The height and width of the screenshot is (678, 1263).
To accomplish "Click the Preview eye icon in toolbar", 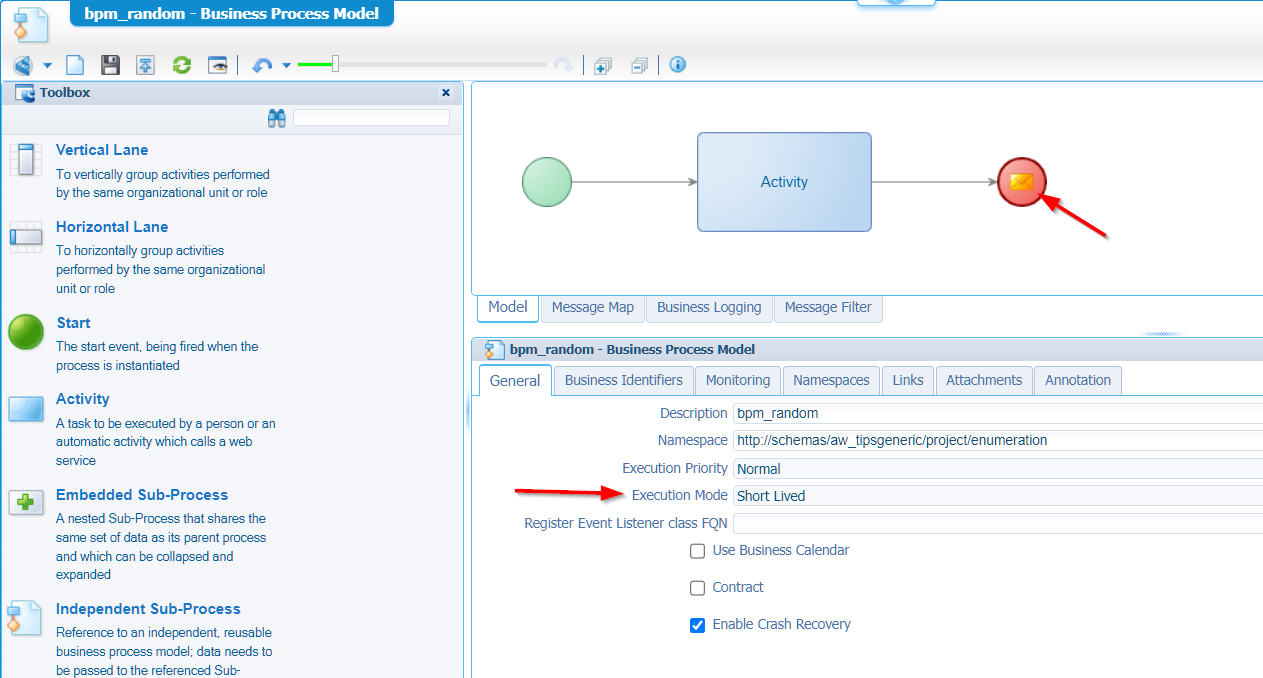I will coord(217,65).
